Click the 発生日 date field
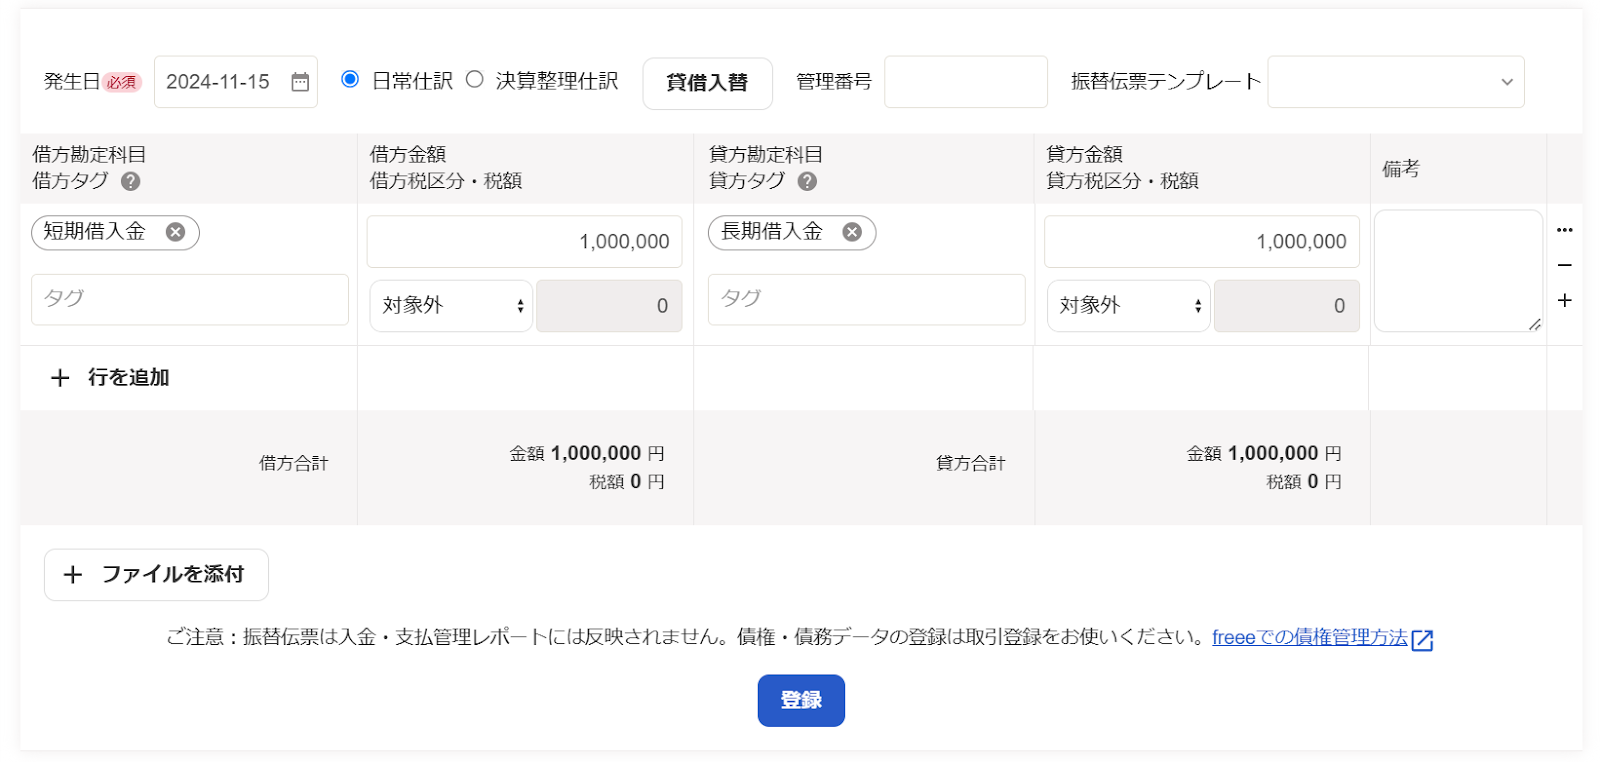The image size is (1600, 762). pyautogui.click(x=236, y=82)
